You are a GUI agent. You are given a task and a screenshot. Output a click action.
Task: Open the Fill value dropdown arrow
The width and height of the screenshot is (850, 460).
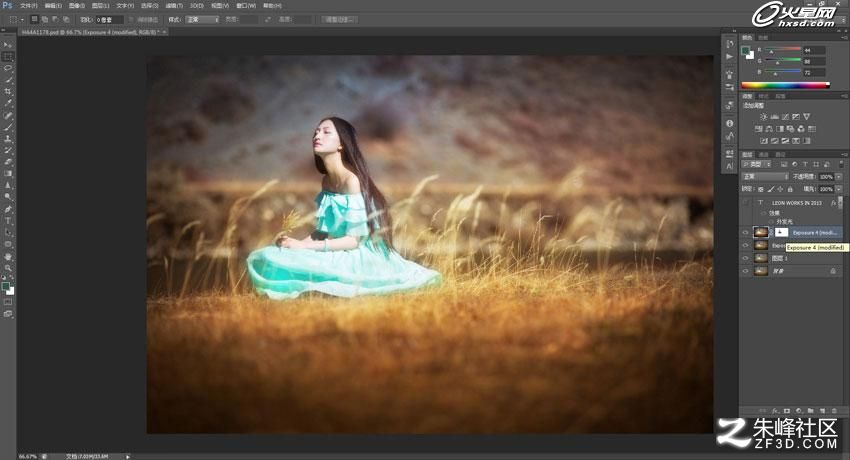pyautogui.click(x=839, y=189)
